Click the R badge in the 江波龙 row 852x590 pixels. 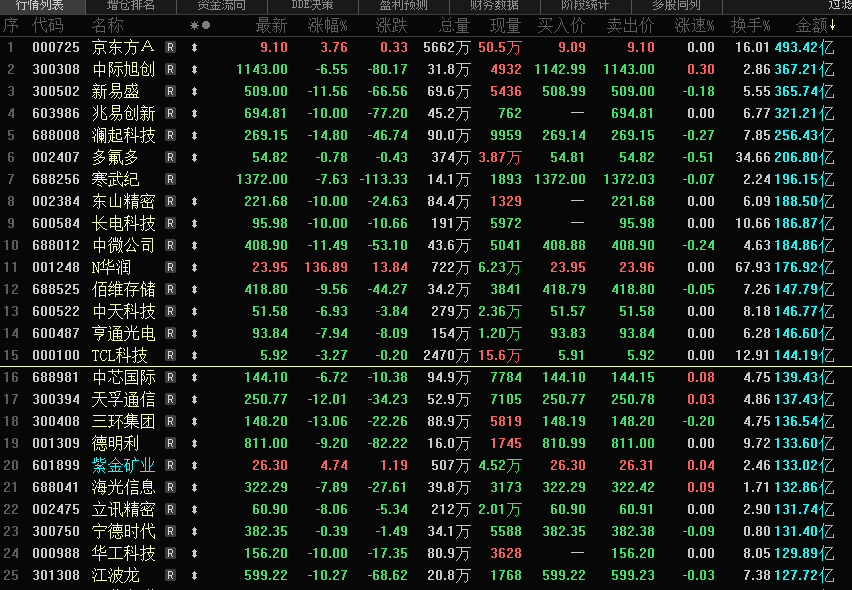(x=171, y=575)
